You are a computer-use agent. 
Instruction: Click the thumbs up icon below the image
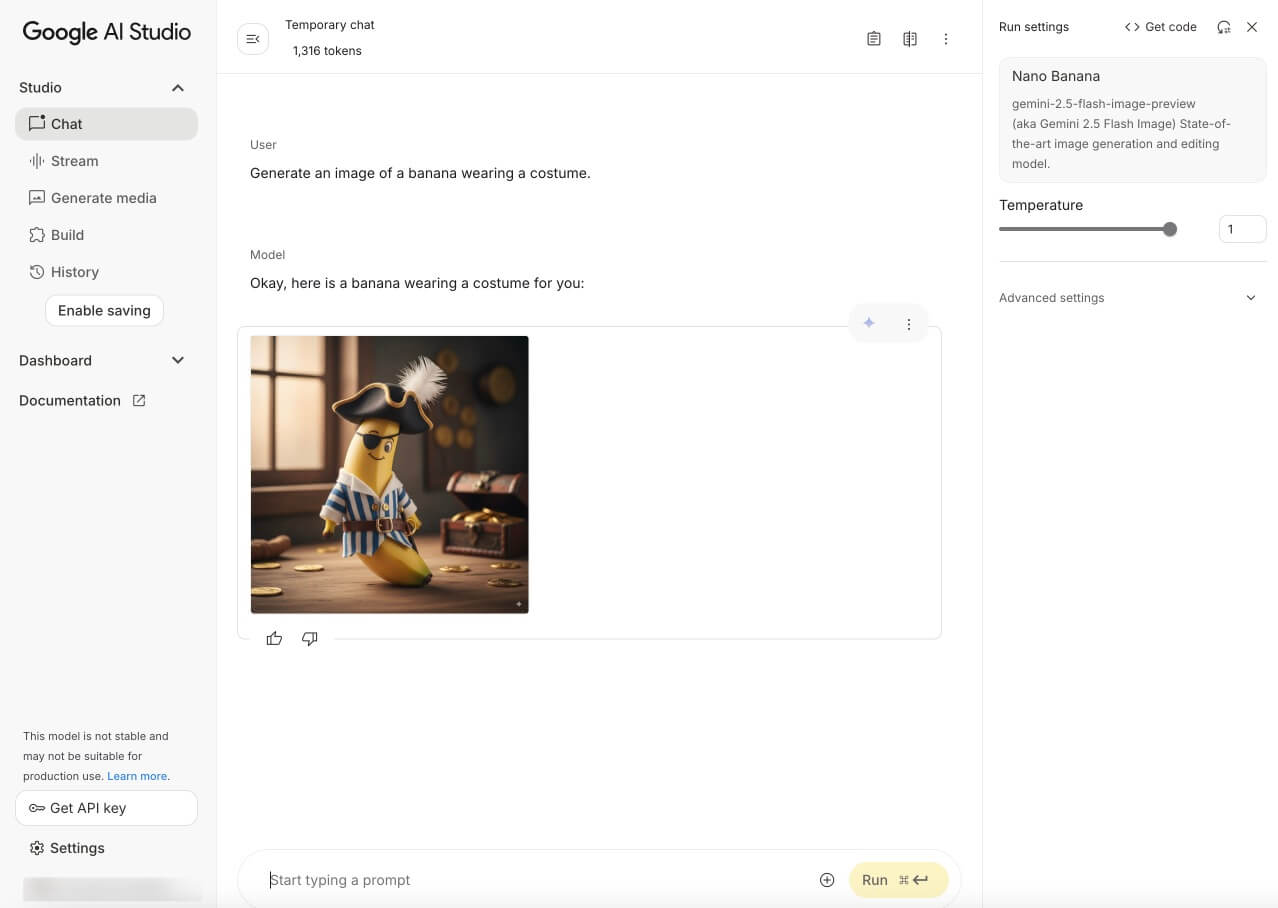274,638
